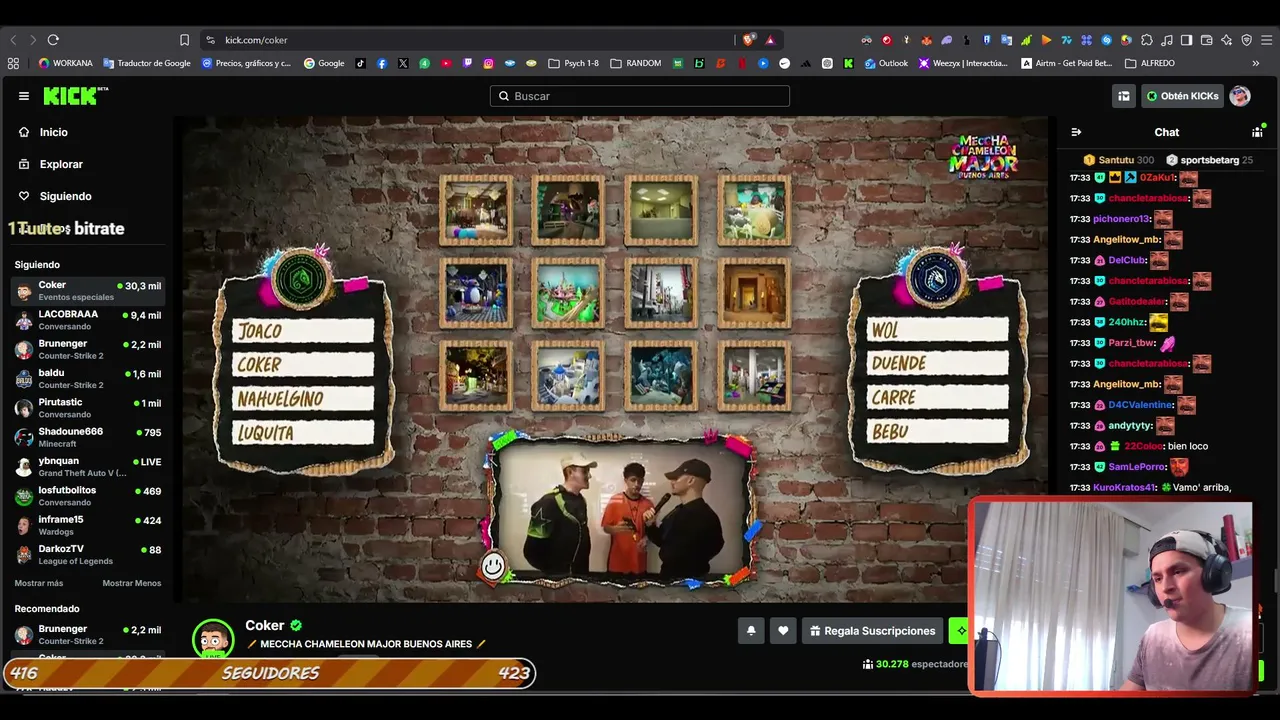The image size is (1280, 720).
Task: Click the interview camera feed in the stream
Action: click(x=621, y=511)
